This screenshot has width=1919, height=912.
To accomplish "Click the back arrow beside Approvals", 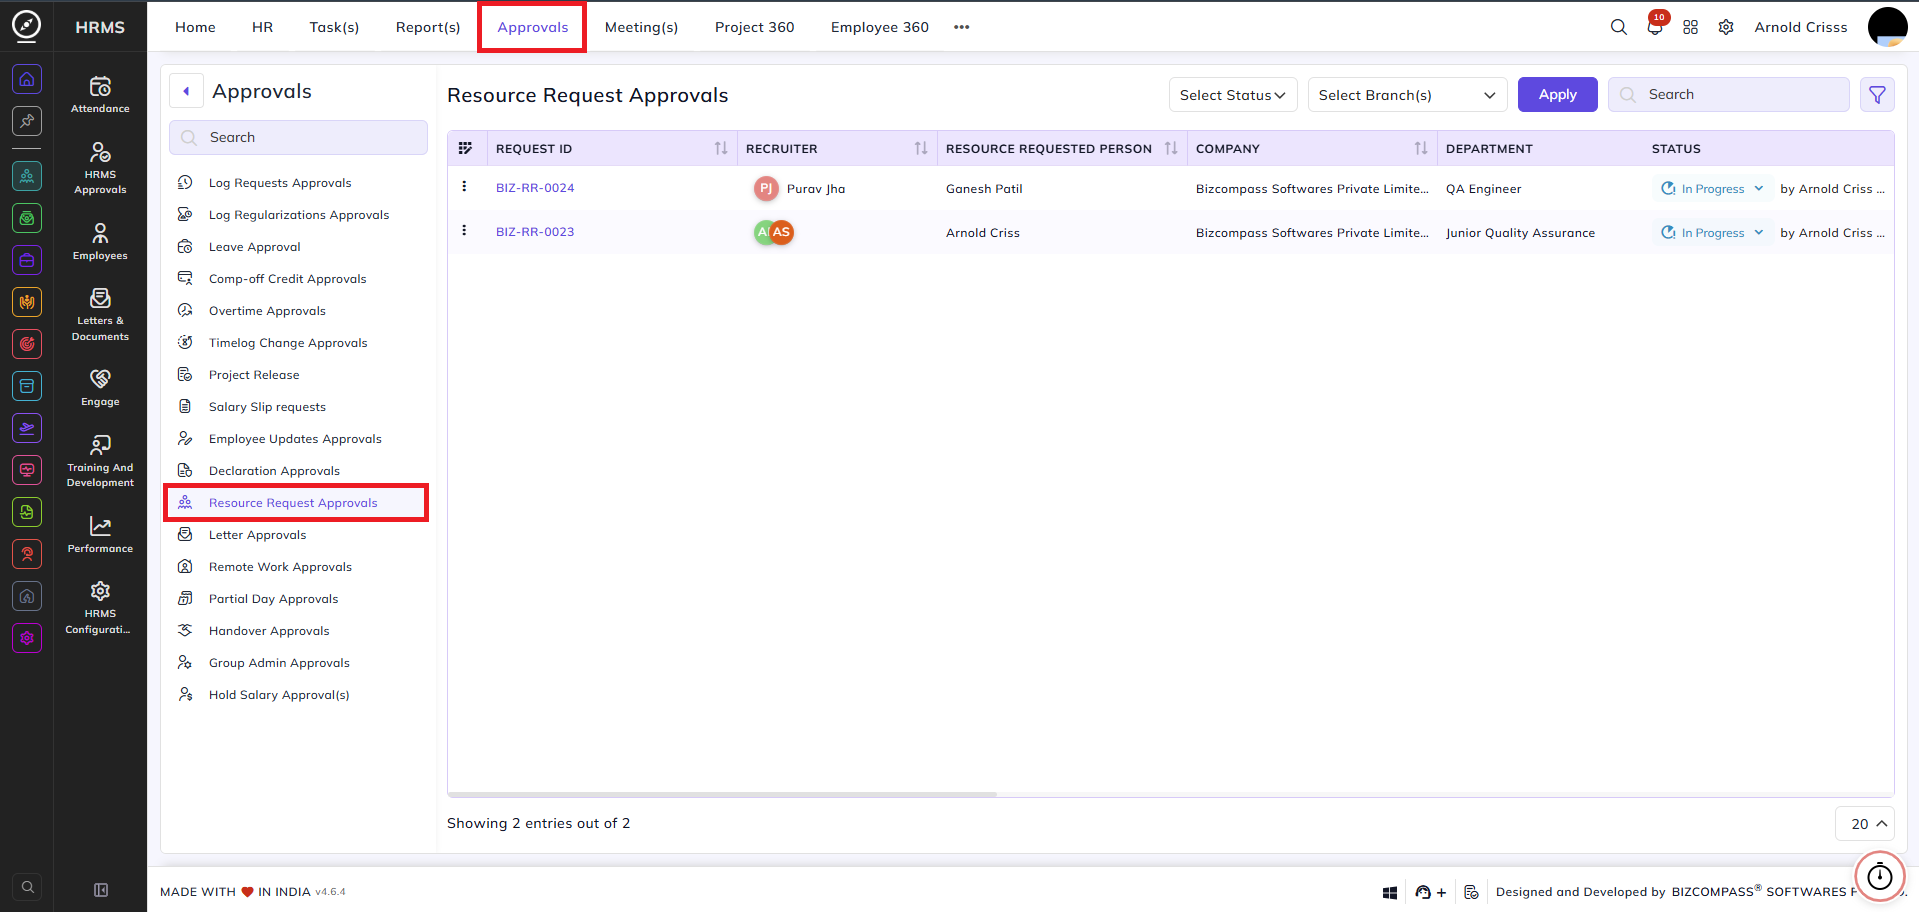I will 186,91.
